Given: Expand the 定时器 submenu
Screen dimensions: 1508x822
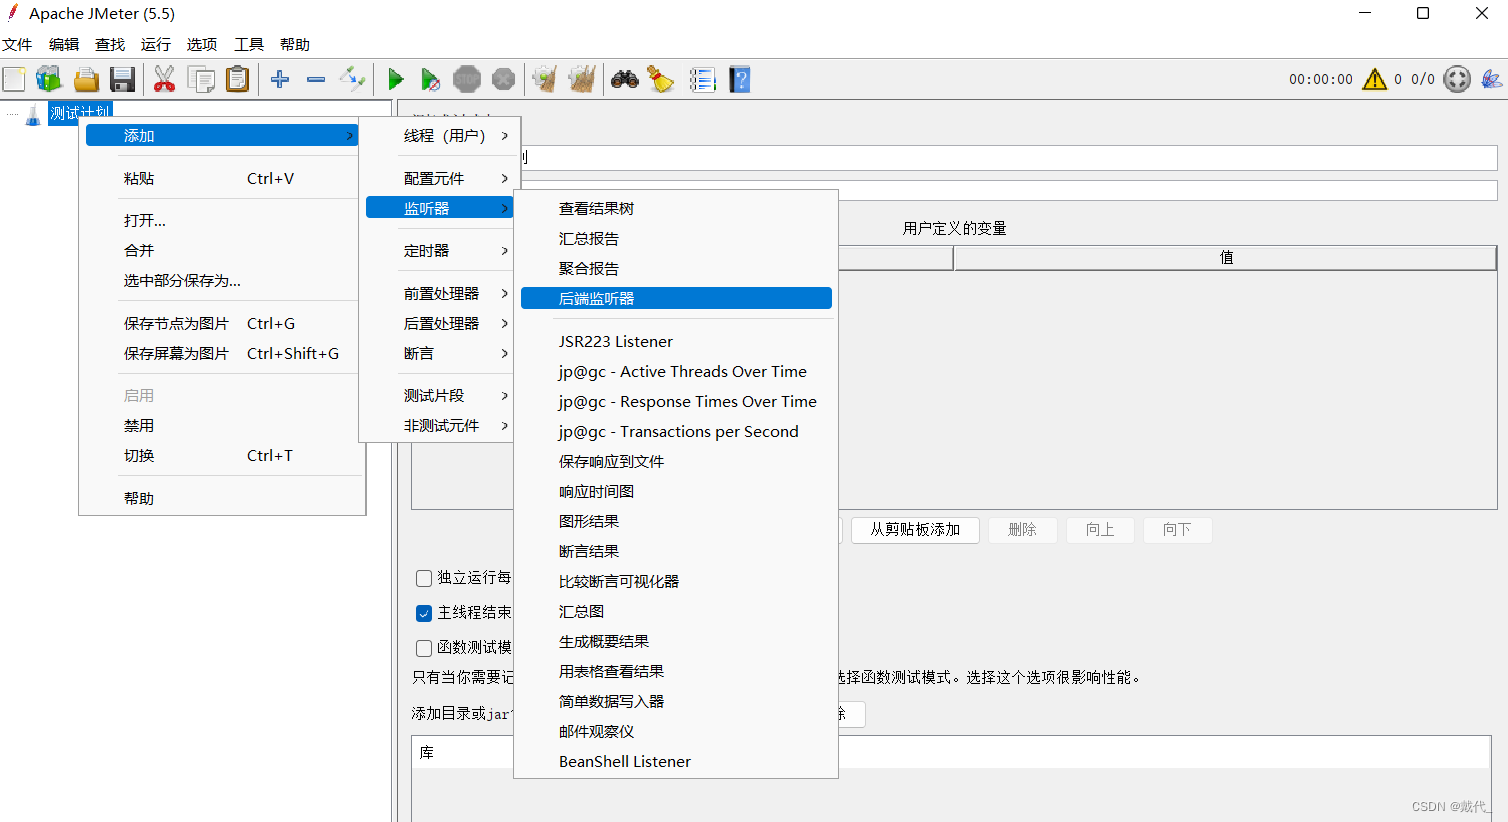Looking at the screenshot, I should pos(439,251).
